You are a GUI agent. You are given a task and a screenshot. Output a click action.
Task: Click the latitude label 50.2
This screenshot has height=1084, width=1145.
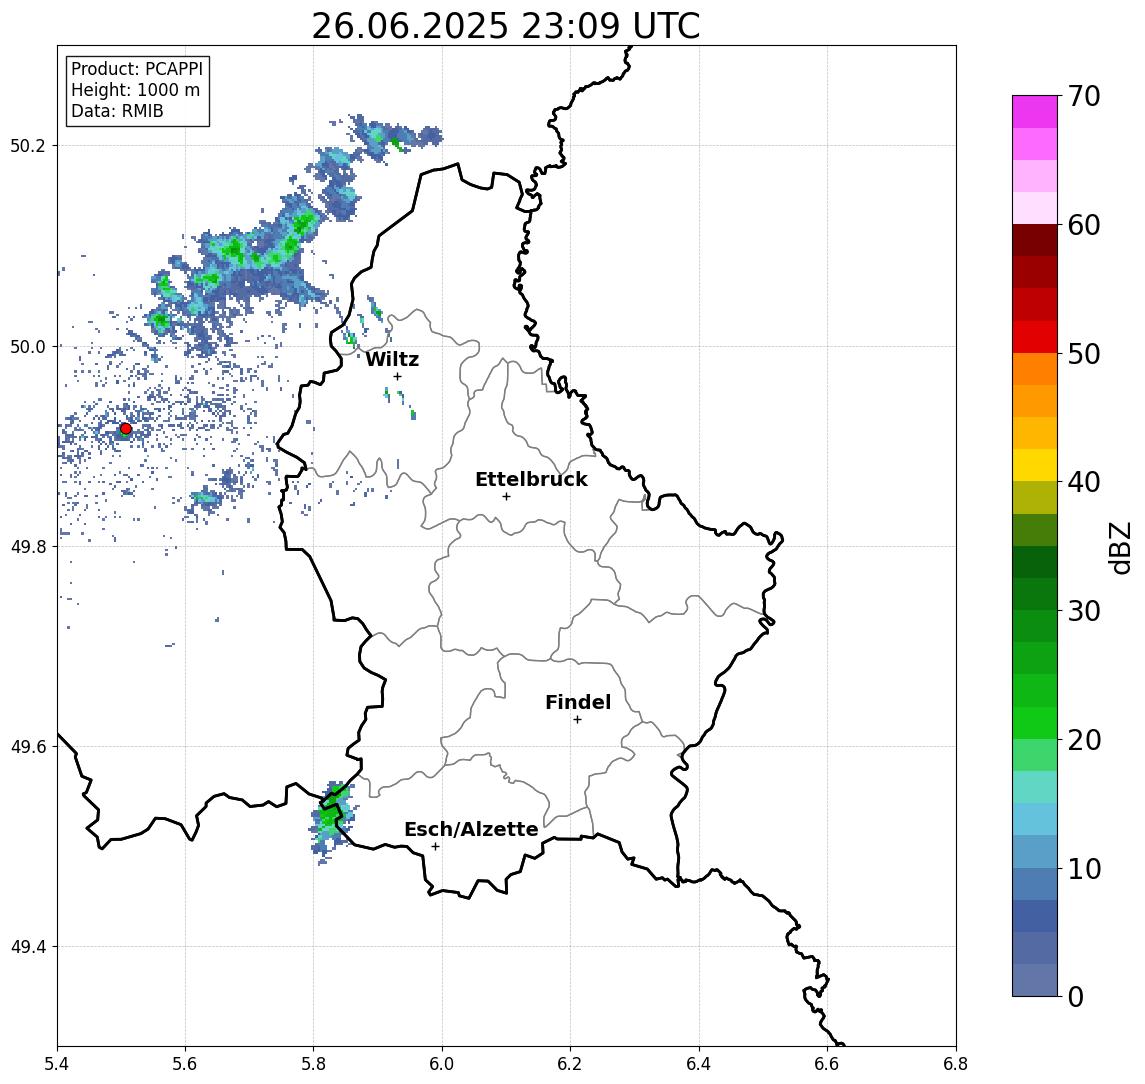point(28,145)
